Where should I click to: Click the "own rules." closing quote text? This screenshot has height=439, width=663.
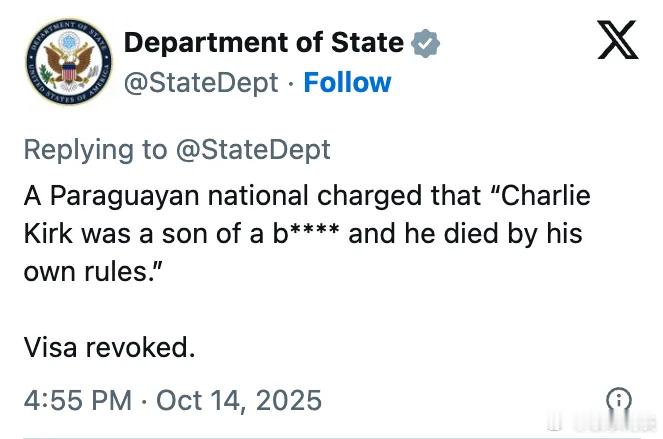tap(93, 273)
